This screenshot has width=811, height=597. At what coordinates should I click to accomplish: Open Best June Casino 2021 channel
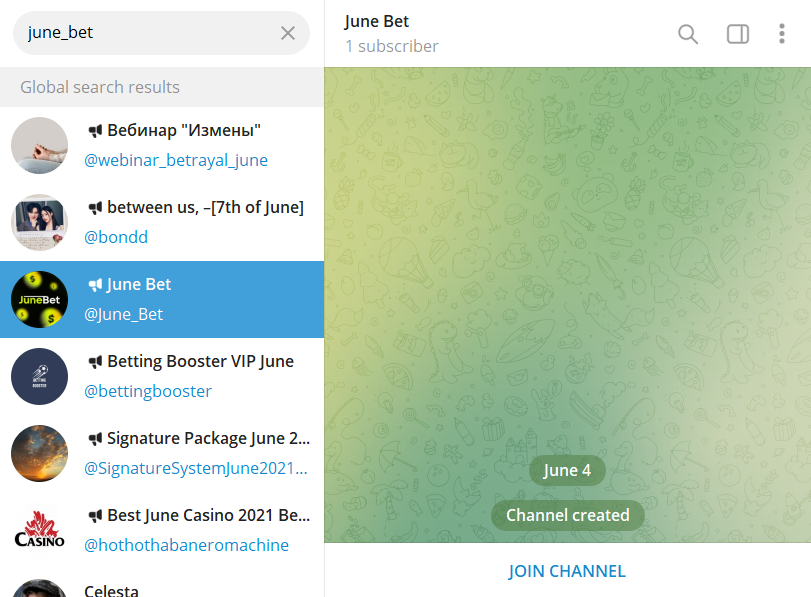click(x=162, y=531)
